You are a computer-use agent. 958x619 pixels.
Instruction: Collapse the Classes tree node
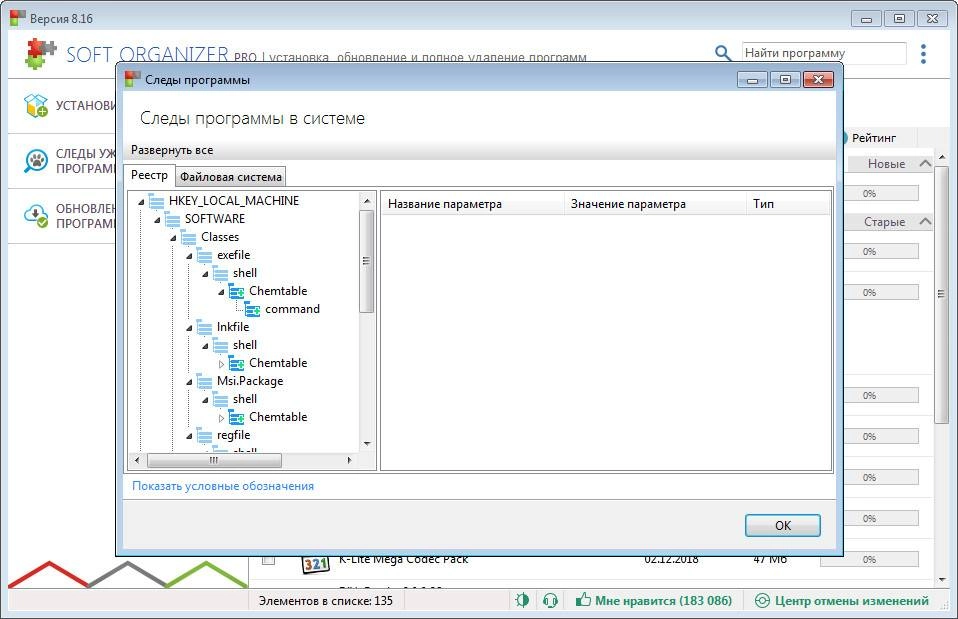tap(174, 238)
